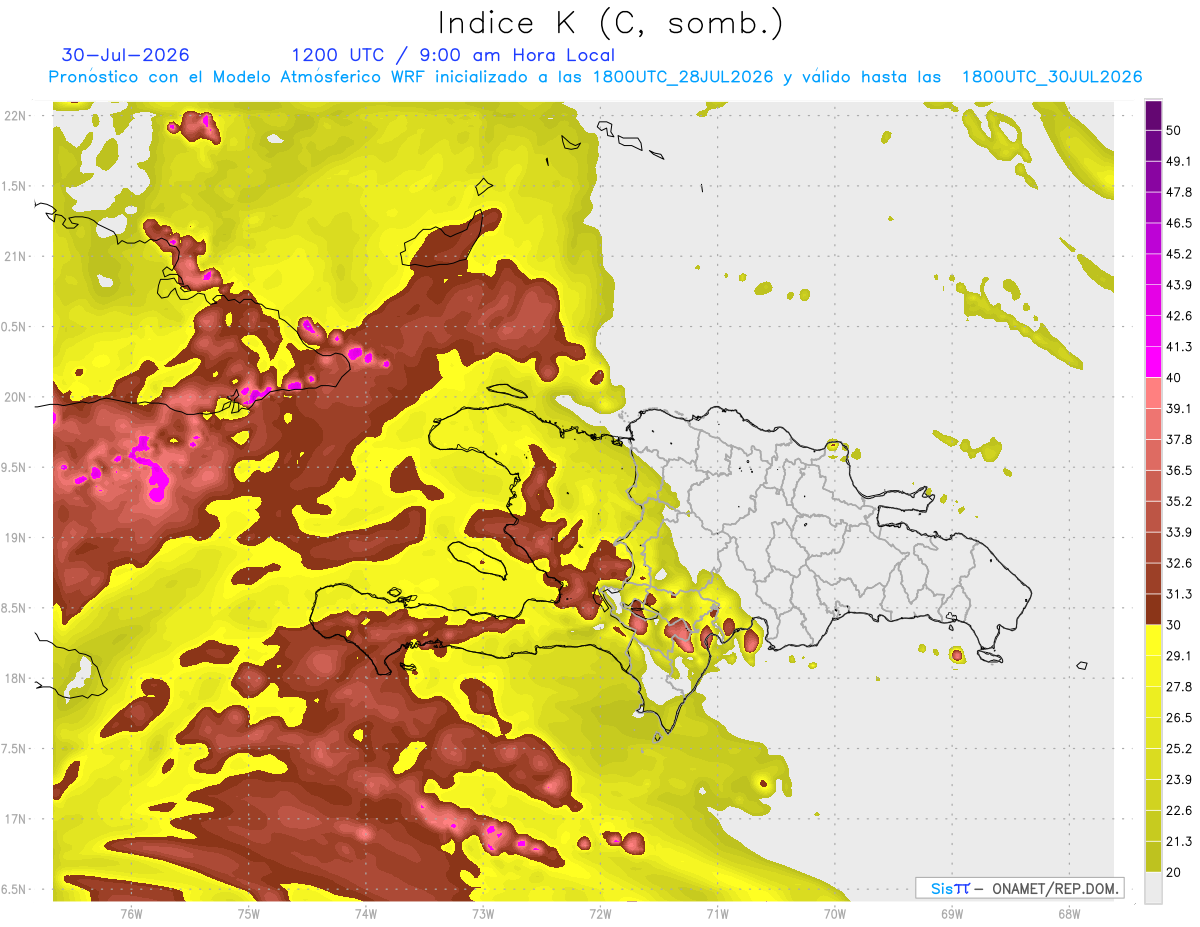Click the "37.8" color scale value

1179,440
